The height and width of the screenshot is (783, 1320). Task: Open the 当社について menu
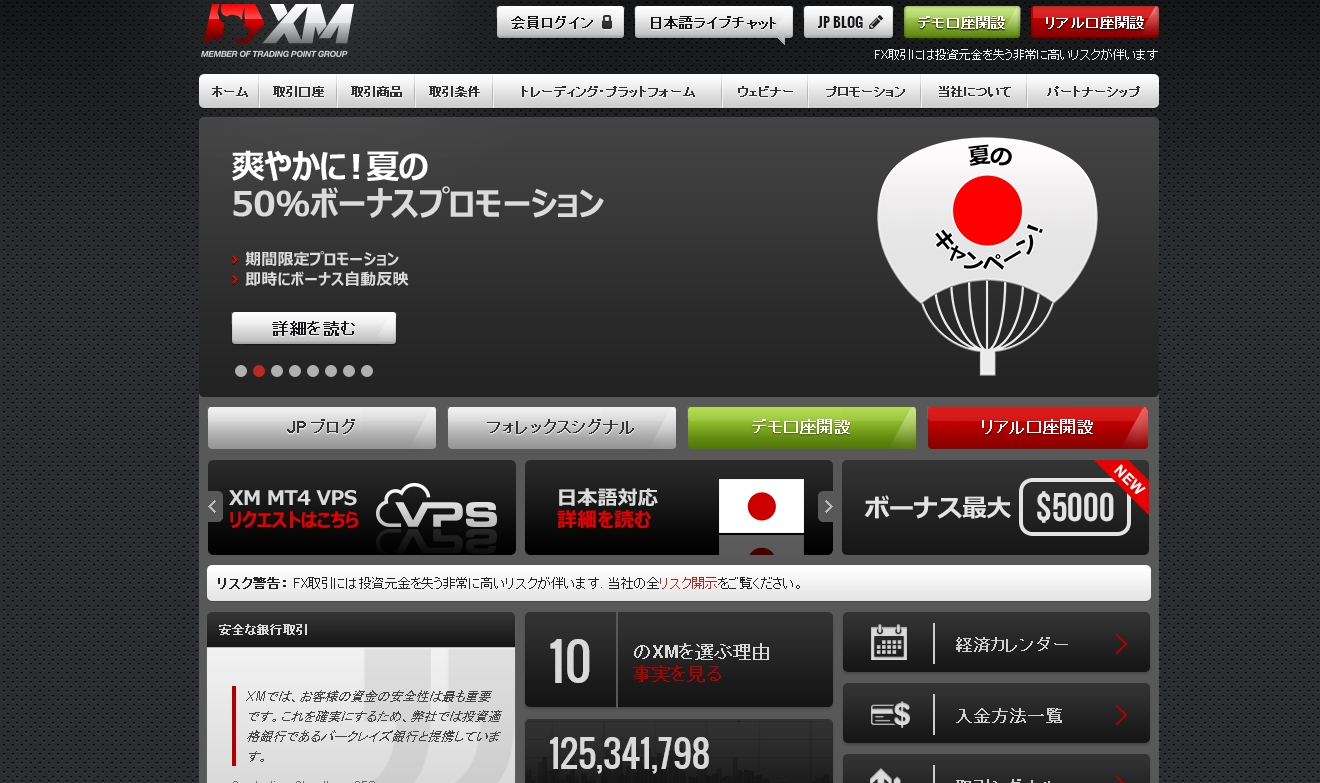click(975, 91)
